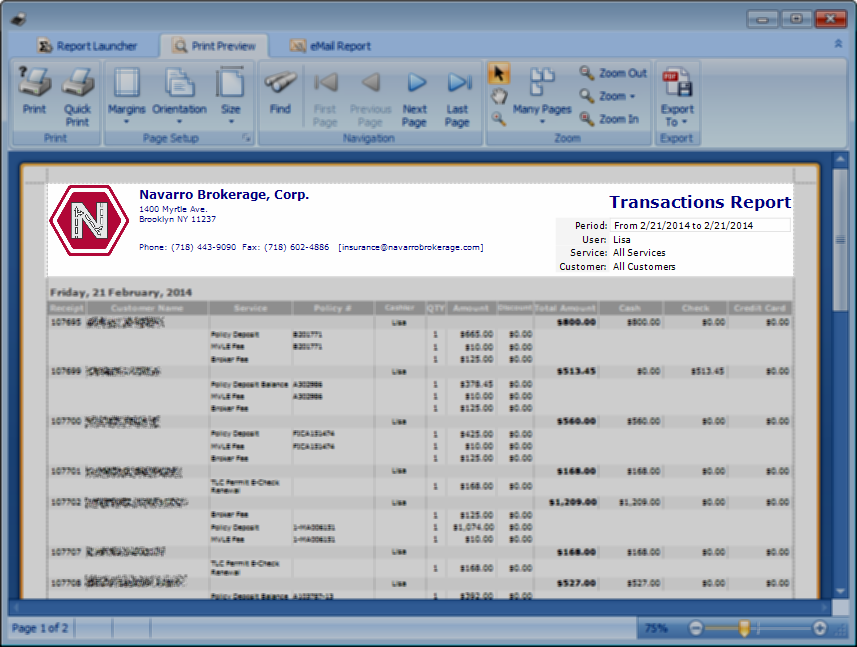Jump to the Last Page
Screen dimensions: 857x647
point(458,95)
